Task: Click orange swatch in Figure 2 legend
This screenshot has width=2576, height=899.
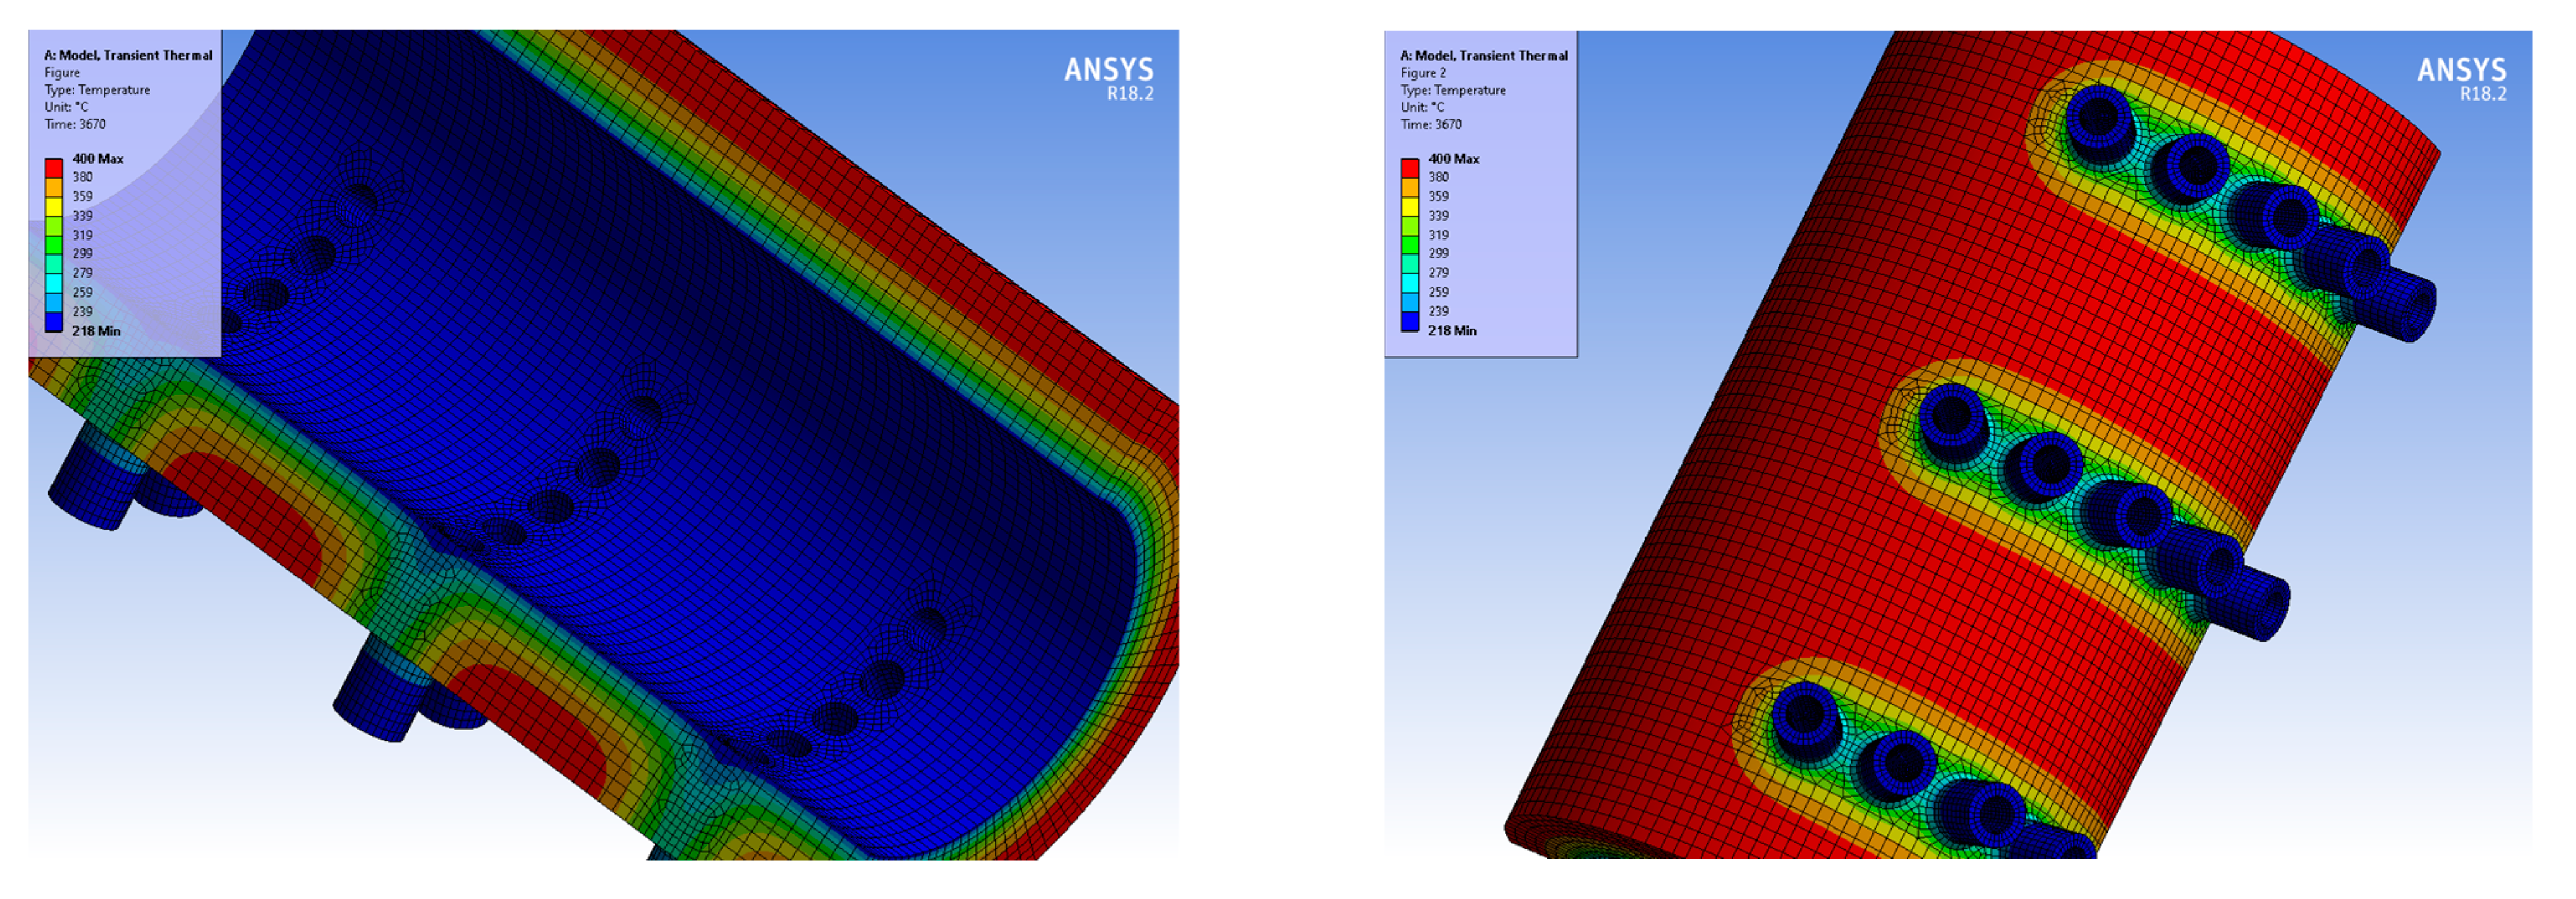Action: tap(1410, 187)
